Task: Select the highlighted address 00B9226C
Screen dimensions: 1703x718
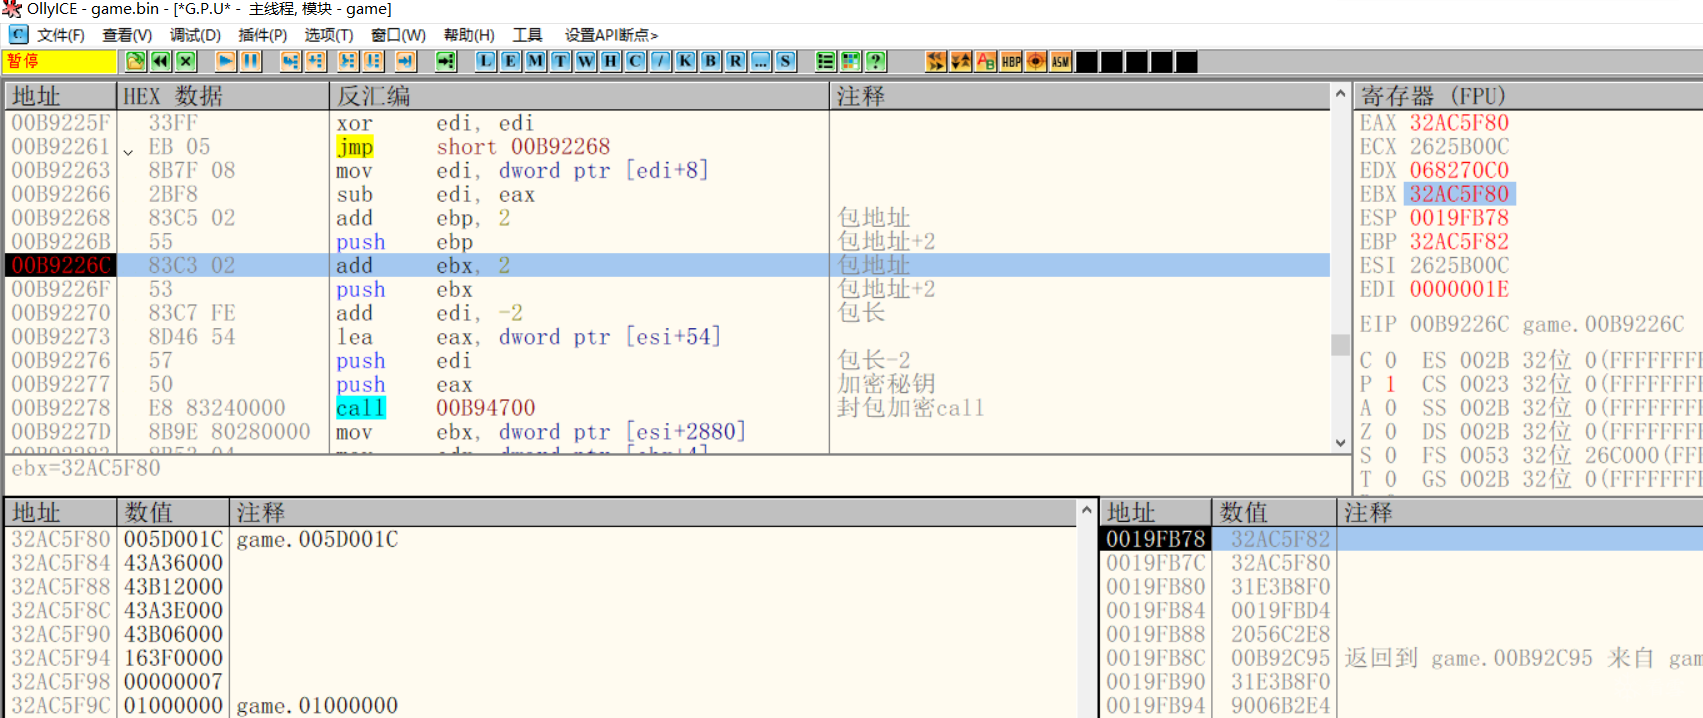Action: [60, 265]
